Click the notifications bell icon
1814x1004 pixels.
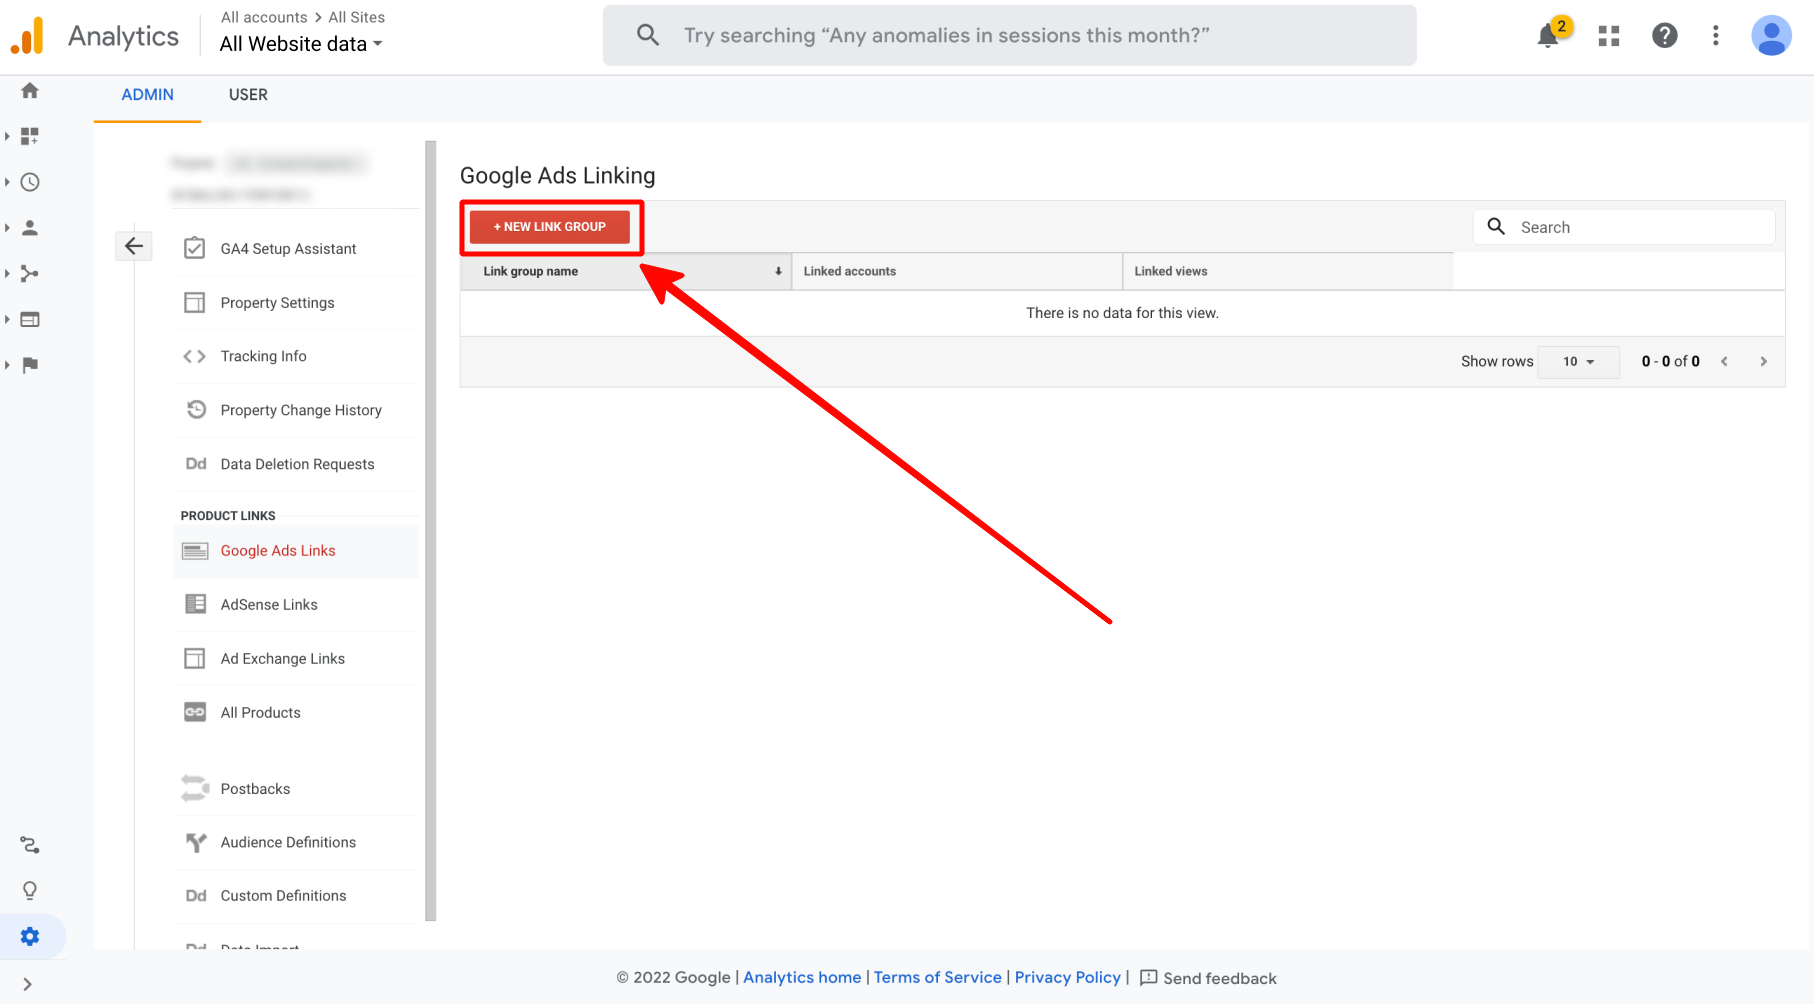coord(1548,37)
